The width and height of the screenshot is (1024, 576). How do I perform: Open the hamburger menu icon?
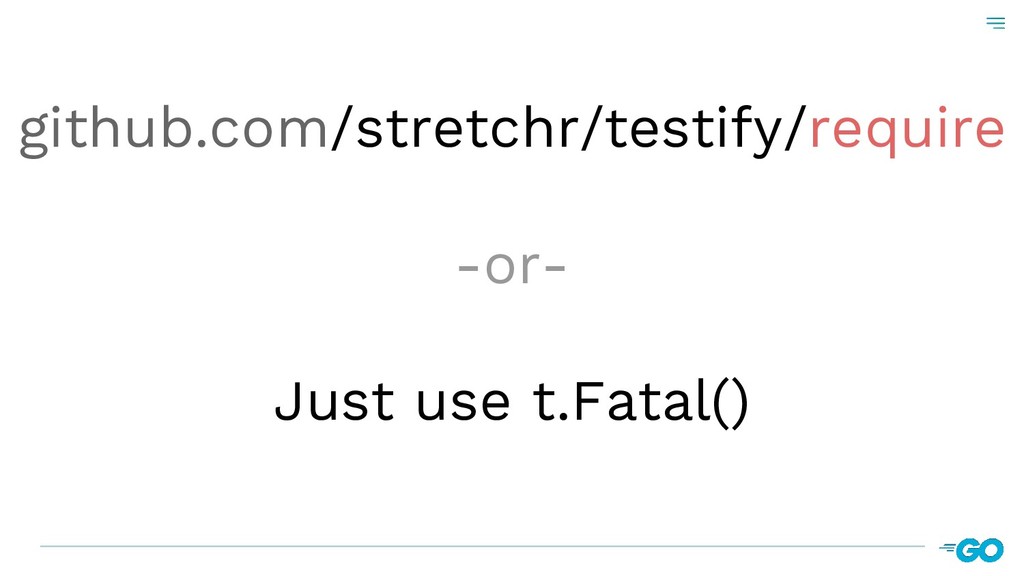click(x=995, y=23)
